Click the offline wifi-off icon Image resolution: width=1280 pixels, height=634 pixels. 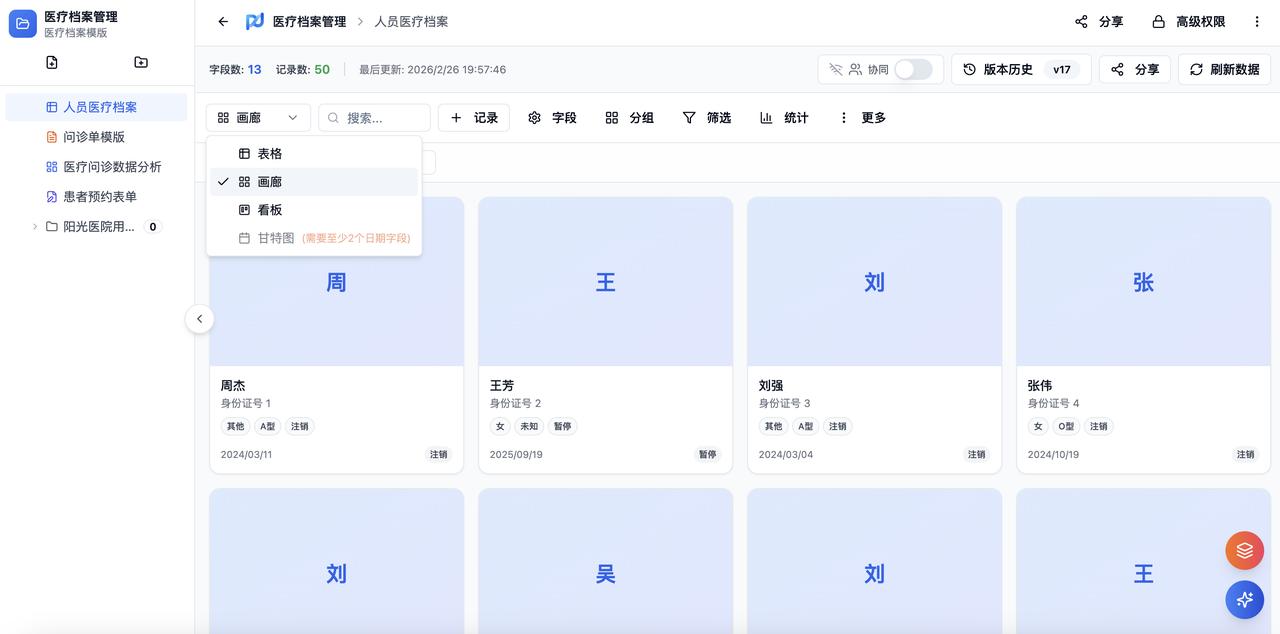[x=836, y=69]
